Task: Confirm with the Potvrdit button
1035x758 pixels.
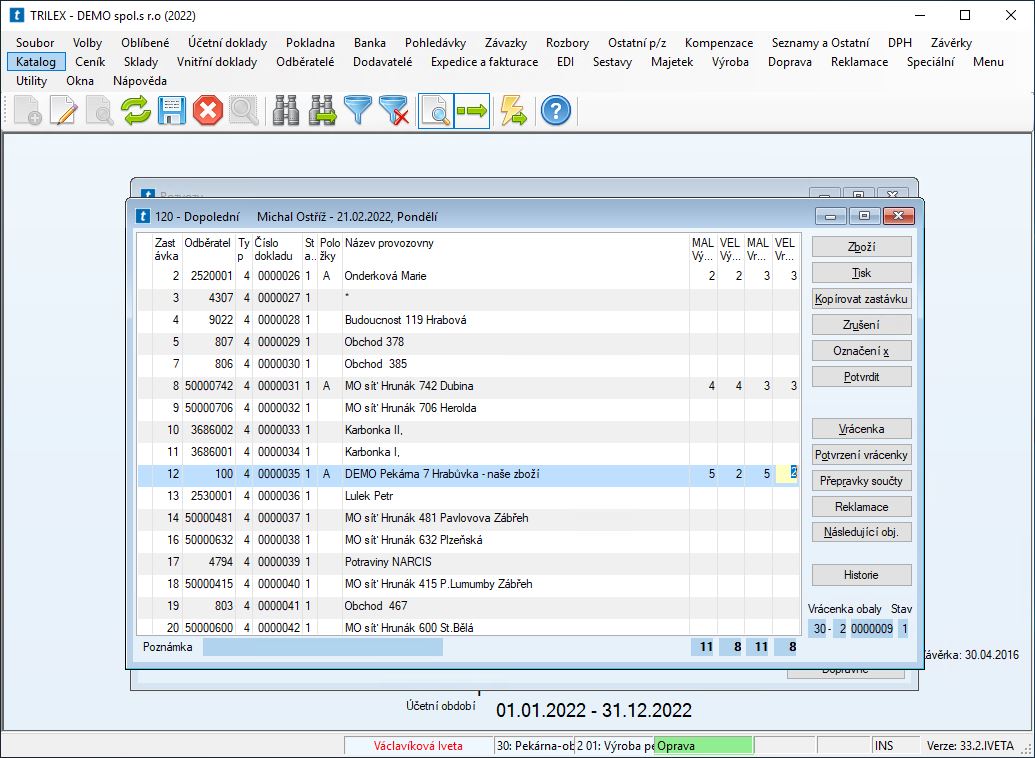Action: [861, 377]
